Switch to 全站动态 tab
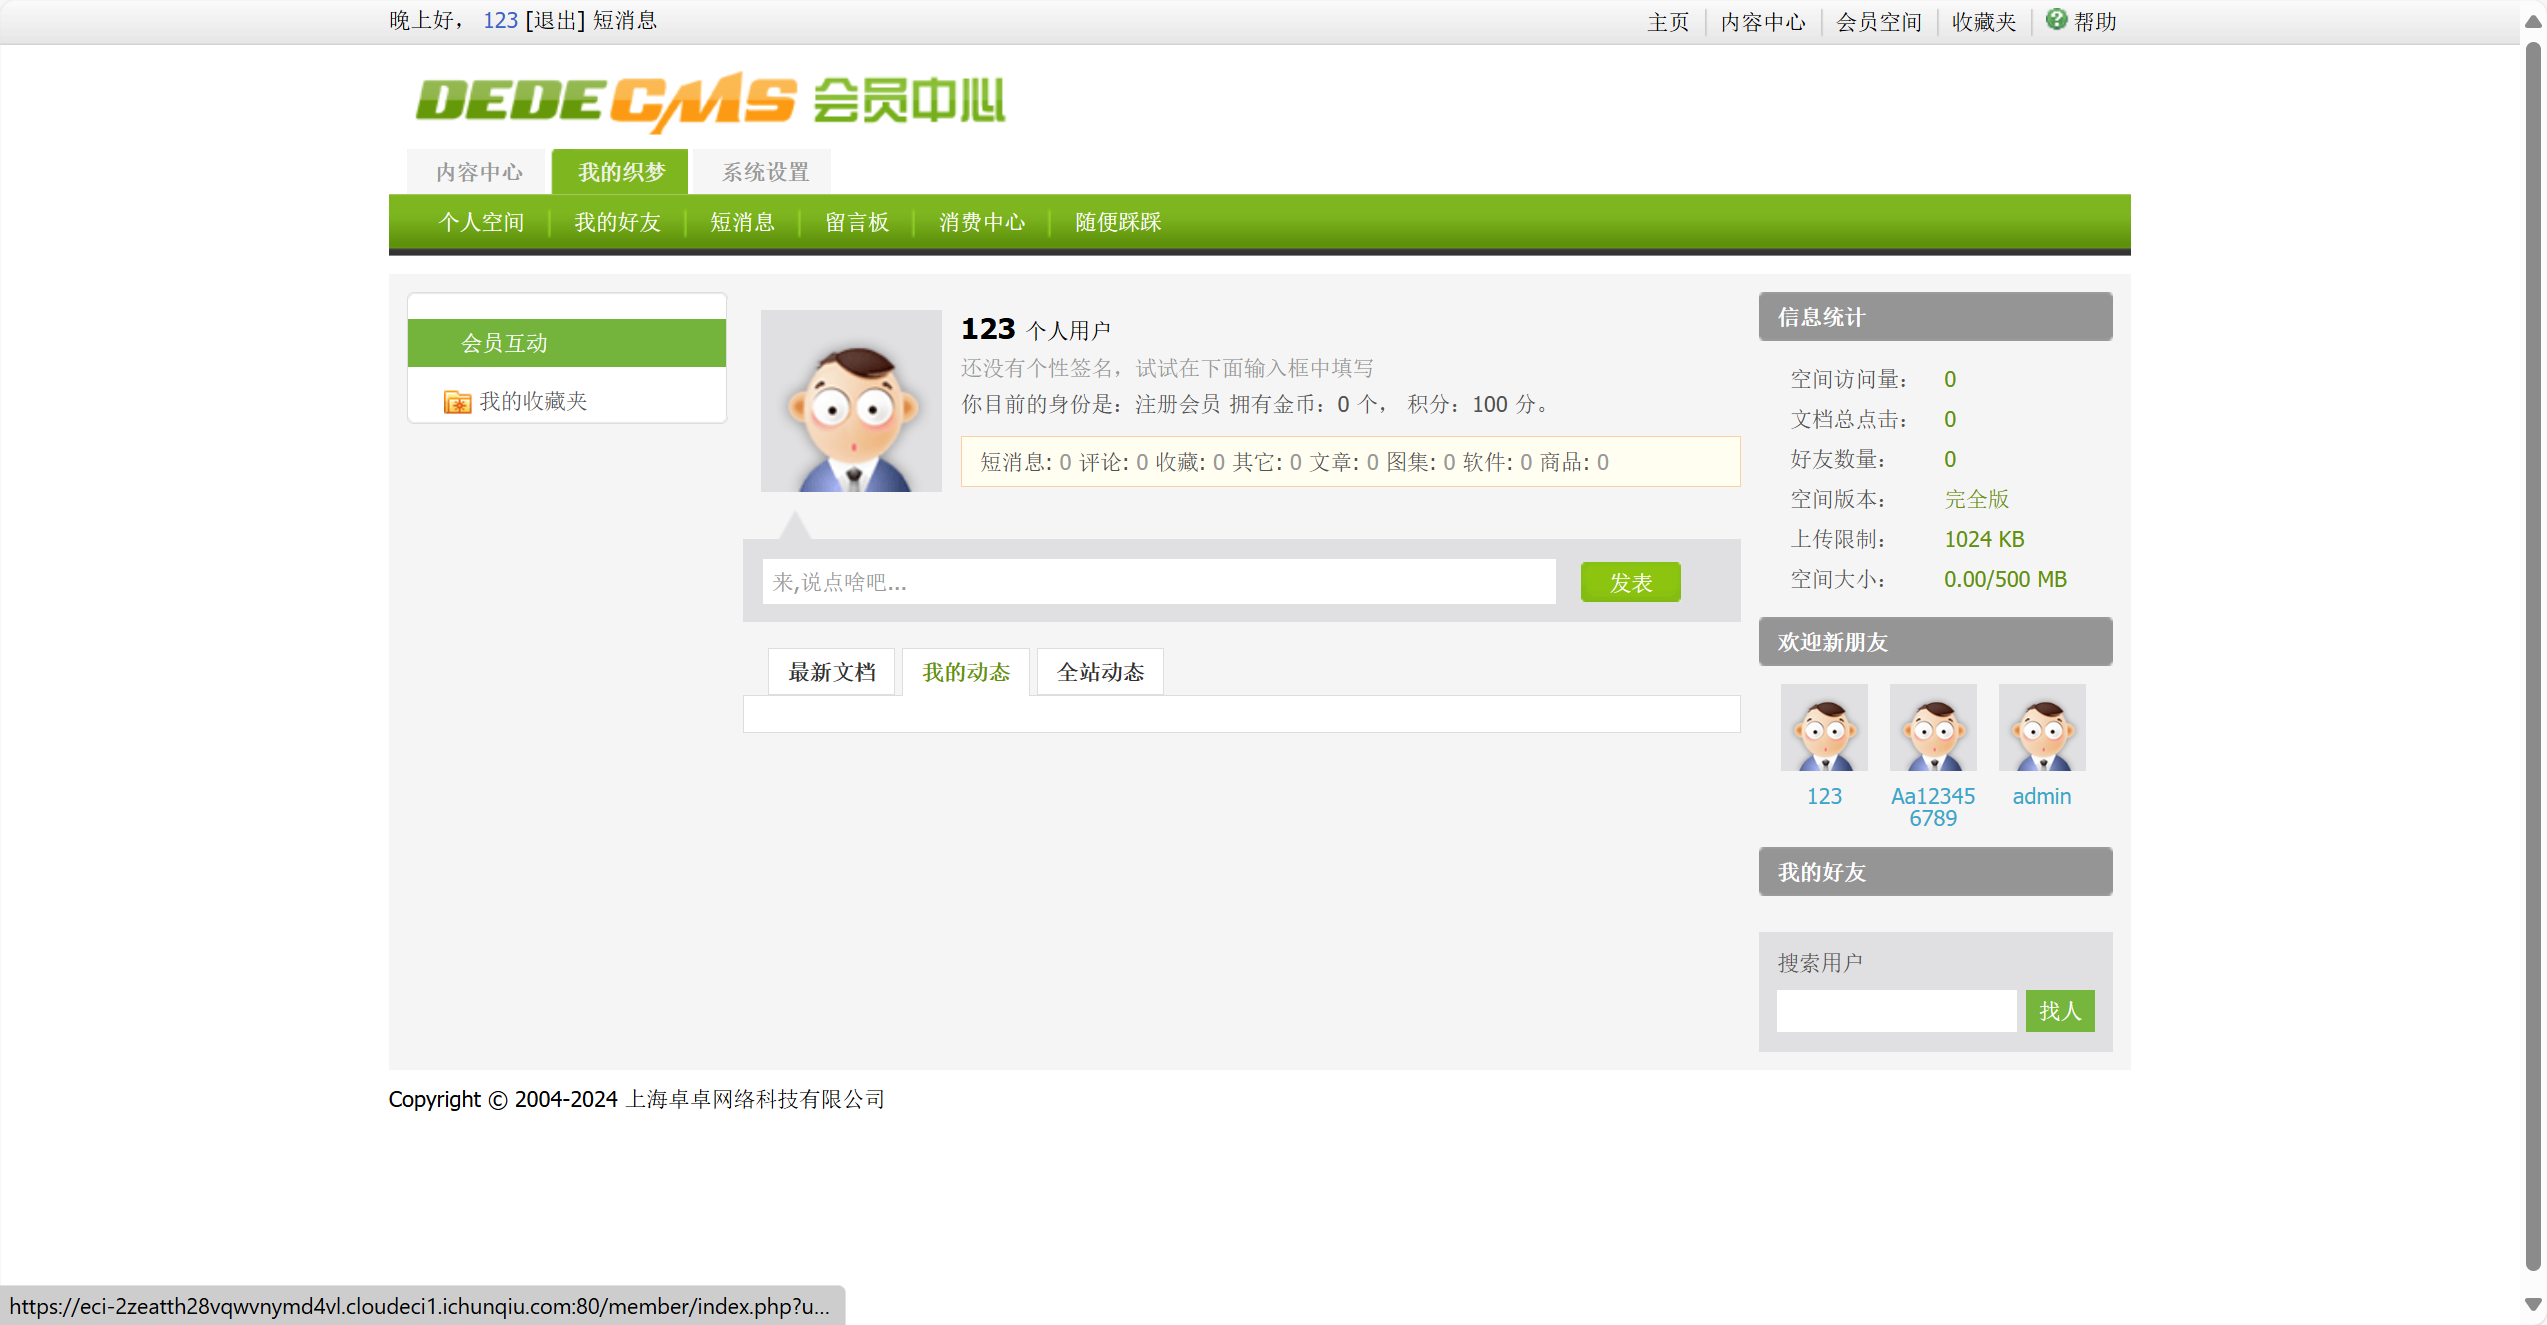 pyautogui.click(x=1100, y=672)
